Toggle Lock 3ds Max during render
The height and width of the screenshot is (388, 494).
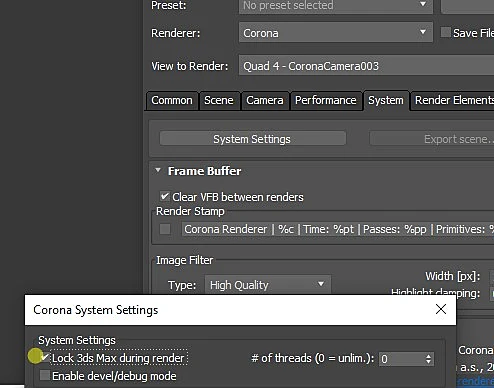click(x=44, y=358)
